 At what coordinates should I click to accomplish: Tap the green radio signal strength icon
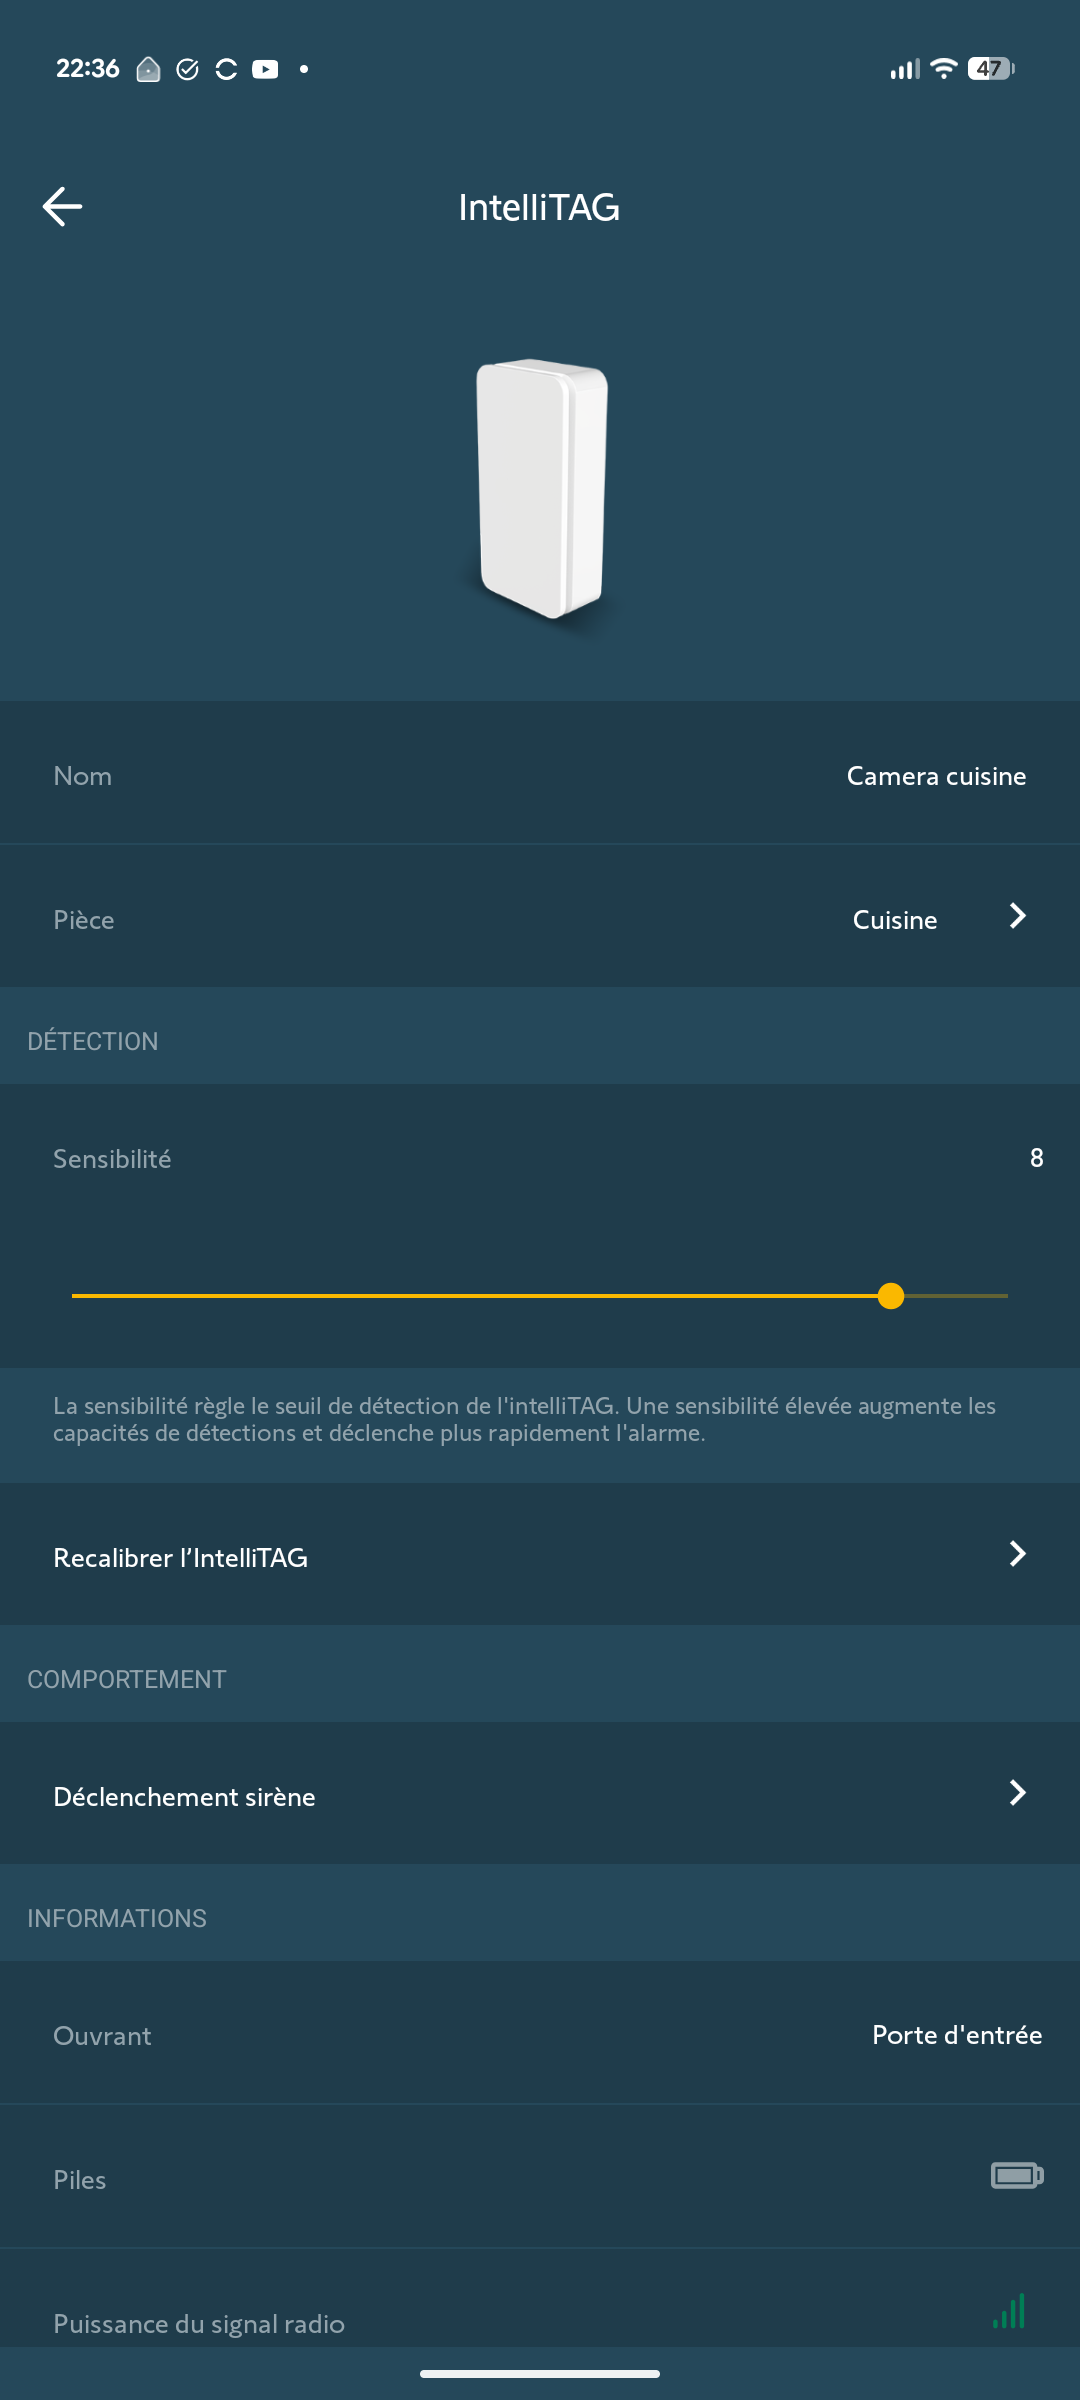(1010, 2311)
